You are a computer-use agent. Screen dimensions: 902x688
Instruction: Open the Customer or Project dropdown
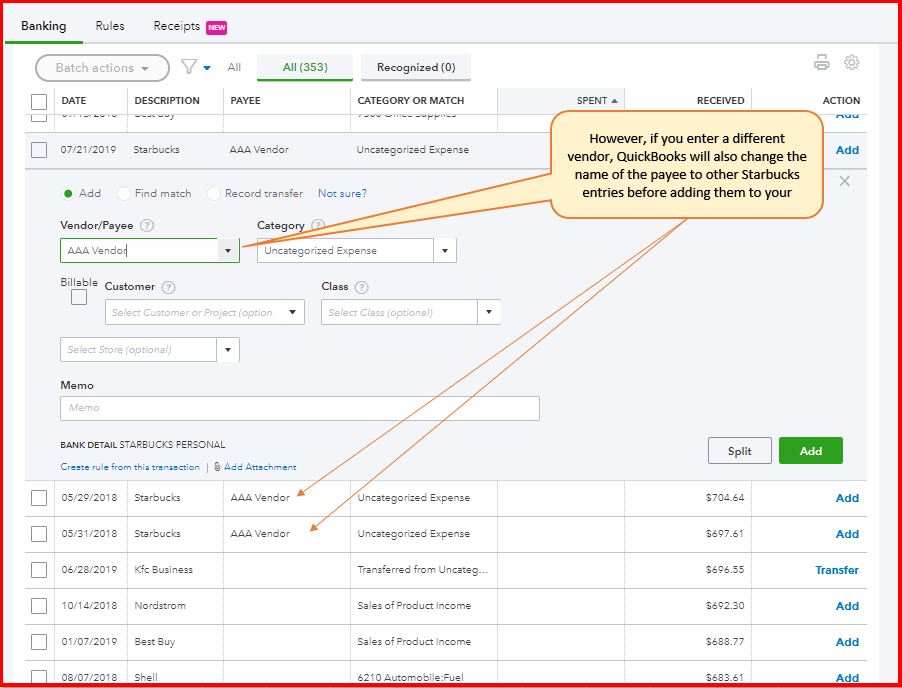click(x=292, y=312)
